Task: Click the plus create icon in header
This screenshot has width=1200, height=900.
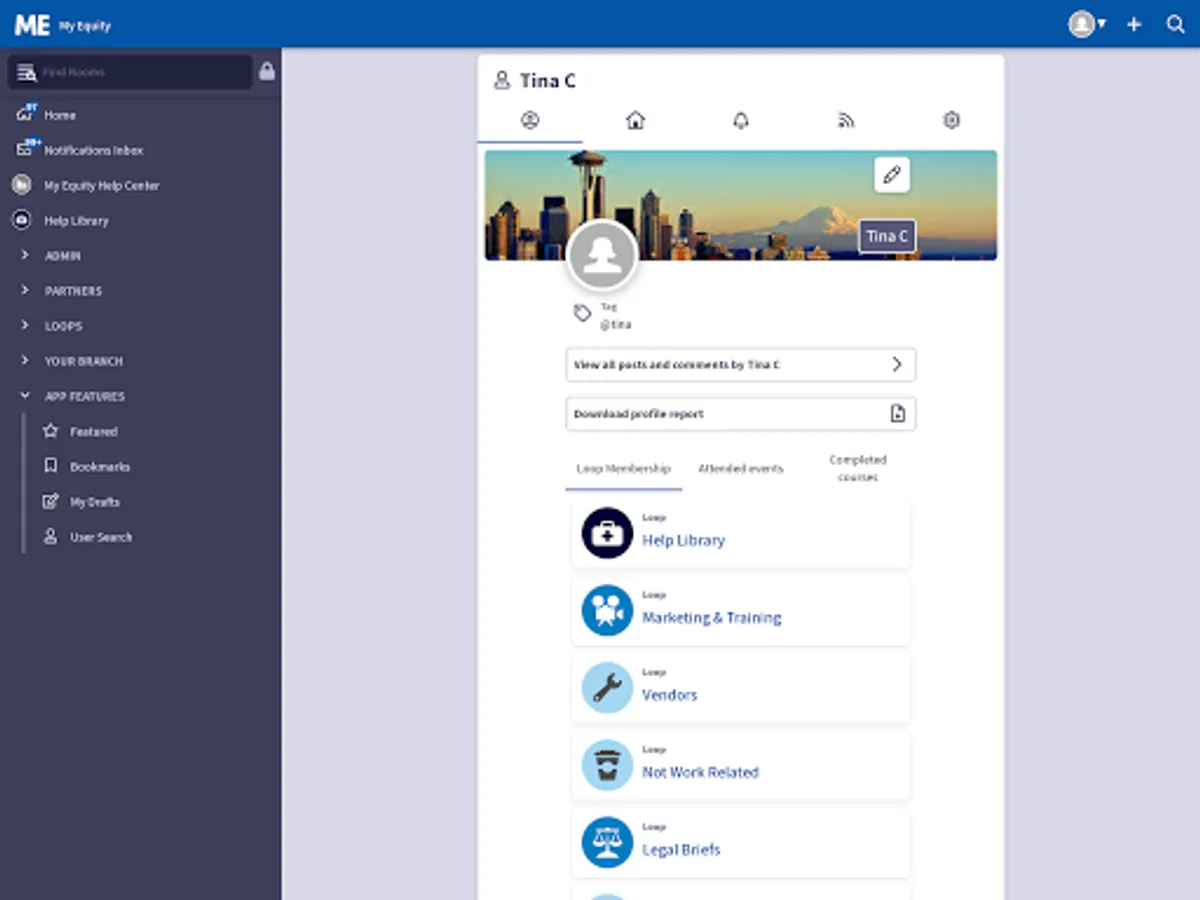Action: pos(1134,24)
